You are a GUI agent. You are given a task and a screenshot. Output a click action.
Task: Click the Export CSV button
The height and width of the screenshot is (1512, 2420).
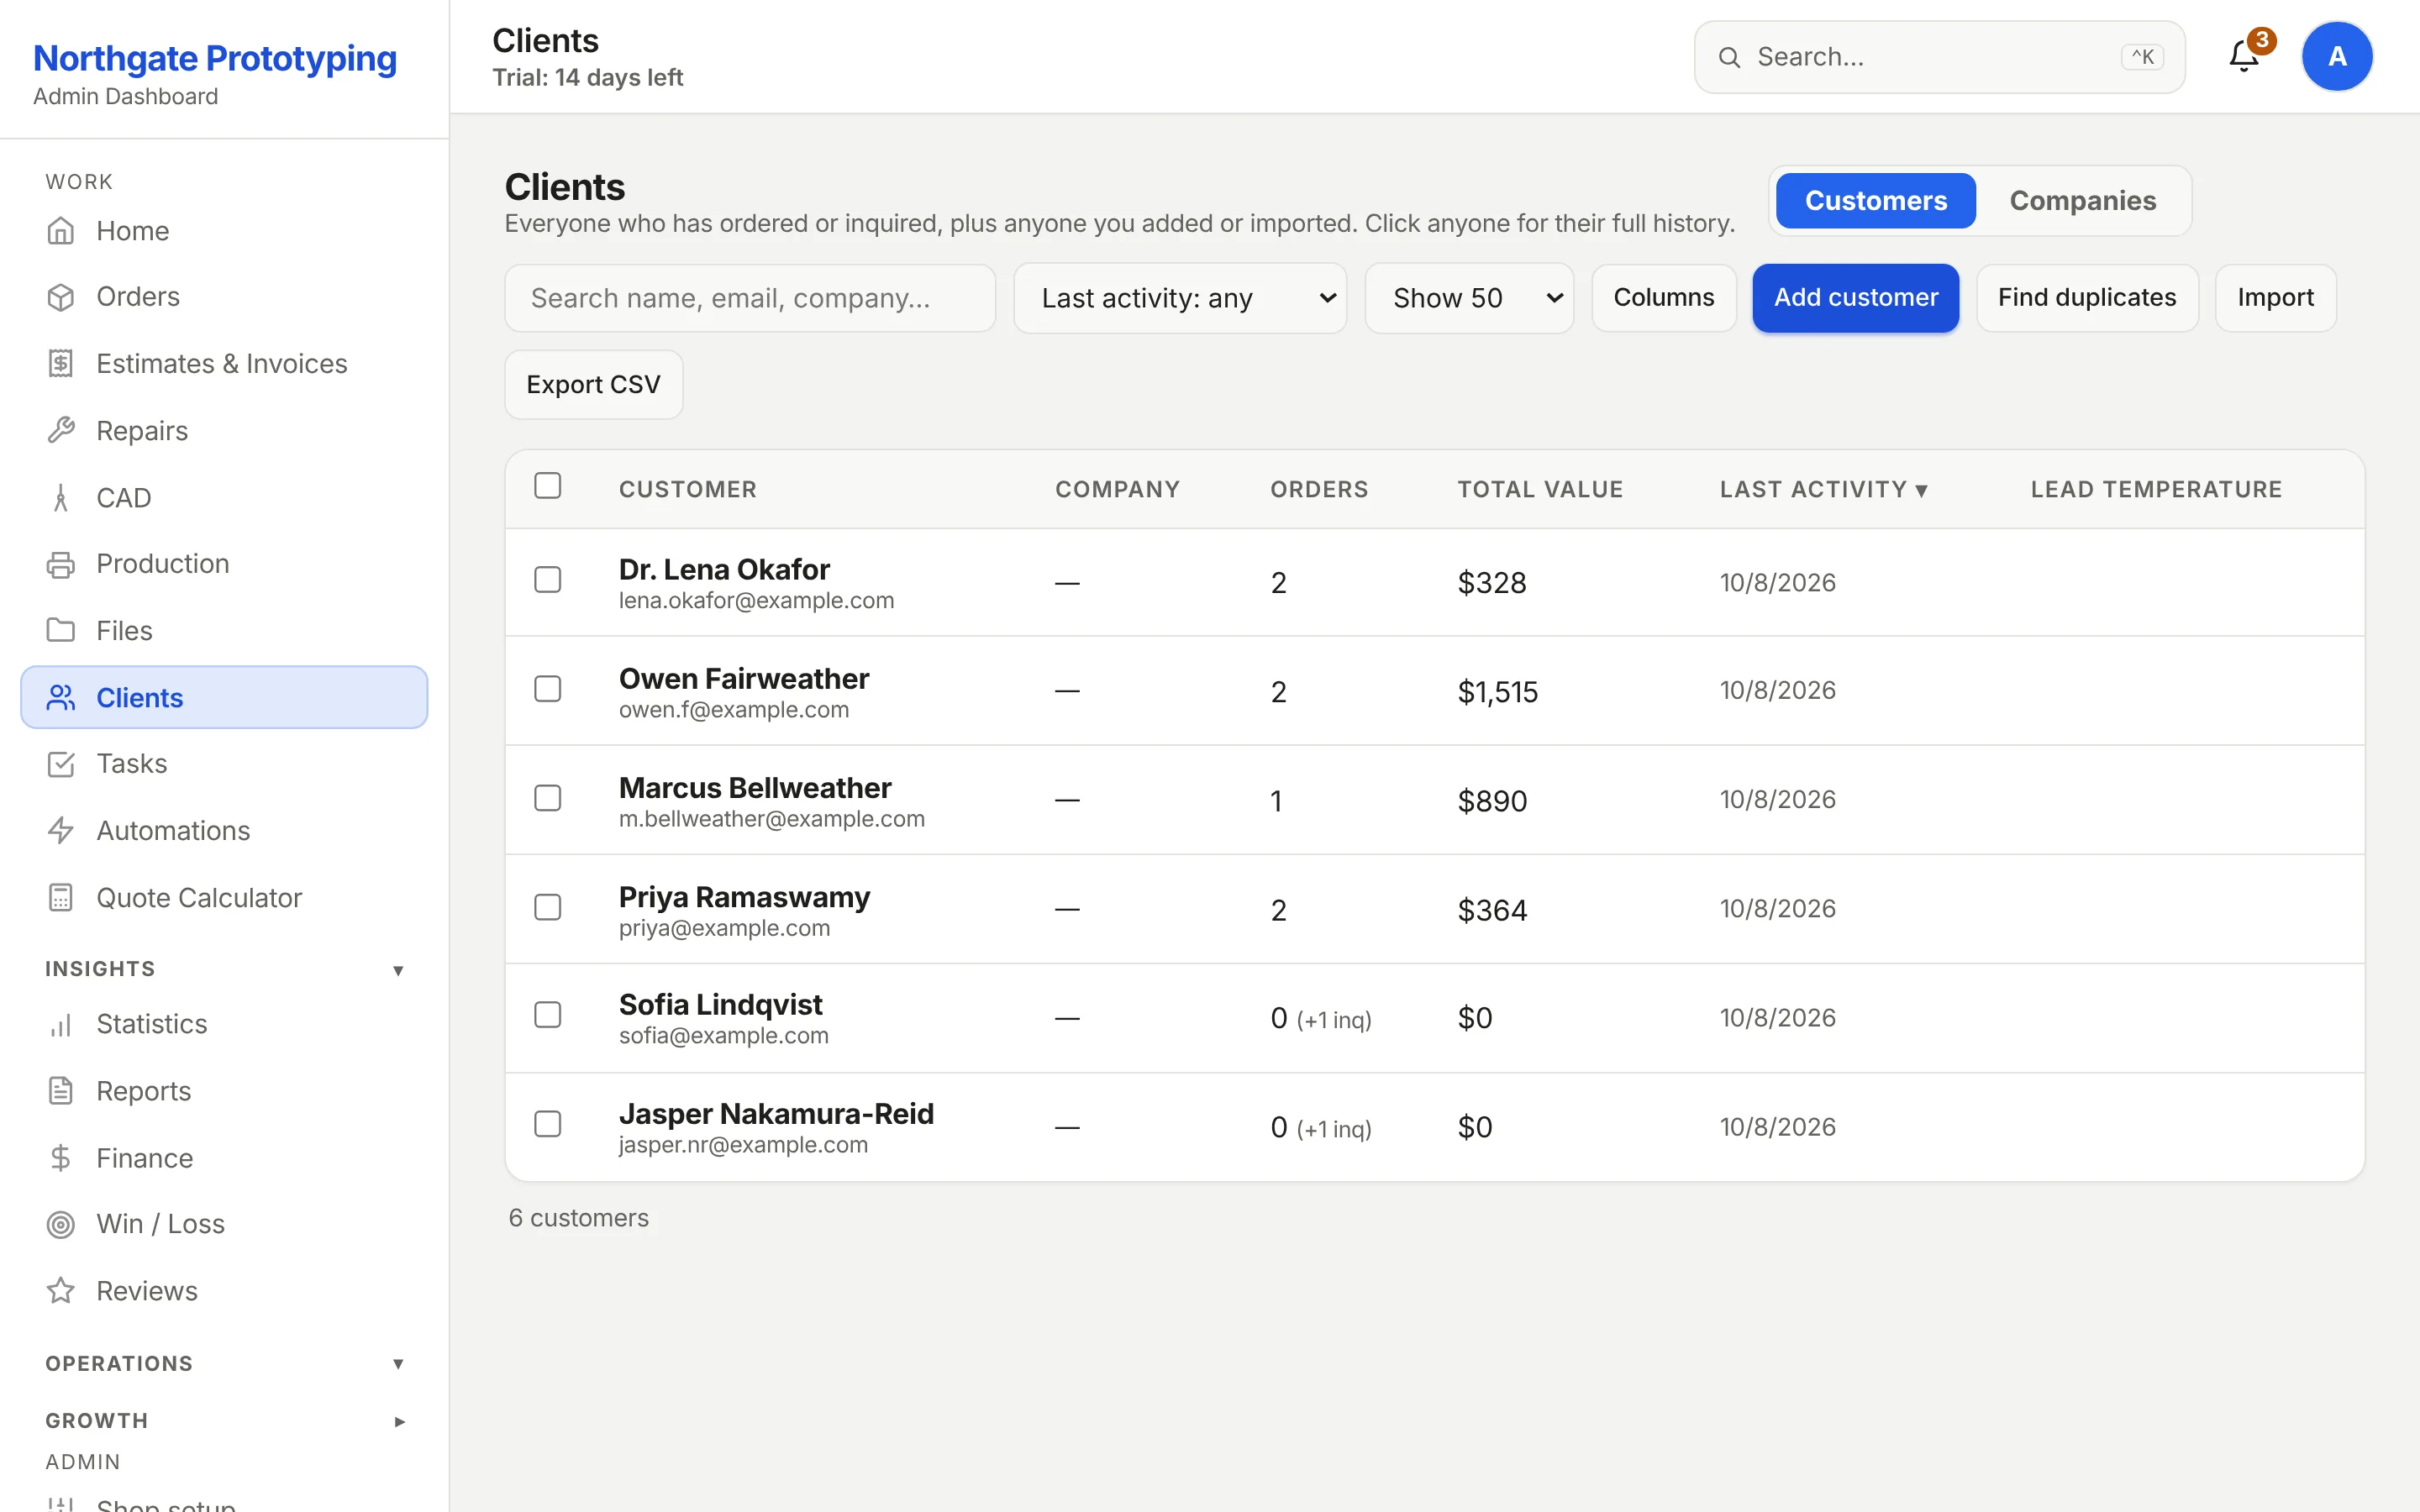[x=594, y=385]
